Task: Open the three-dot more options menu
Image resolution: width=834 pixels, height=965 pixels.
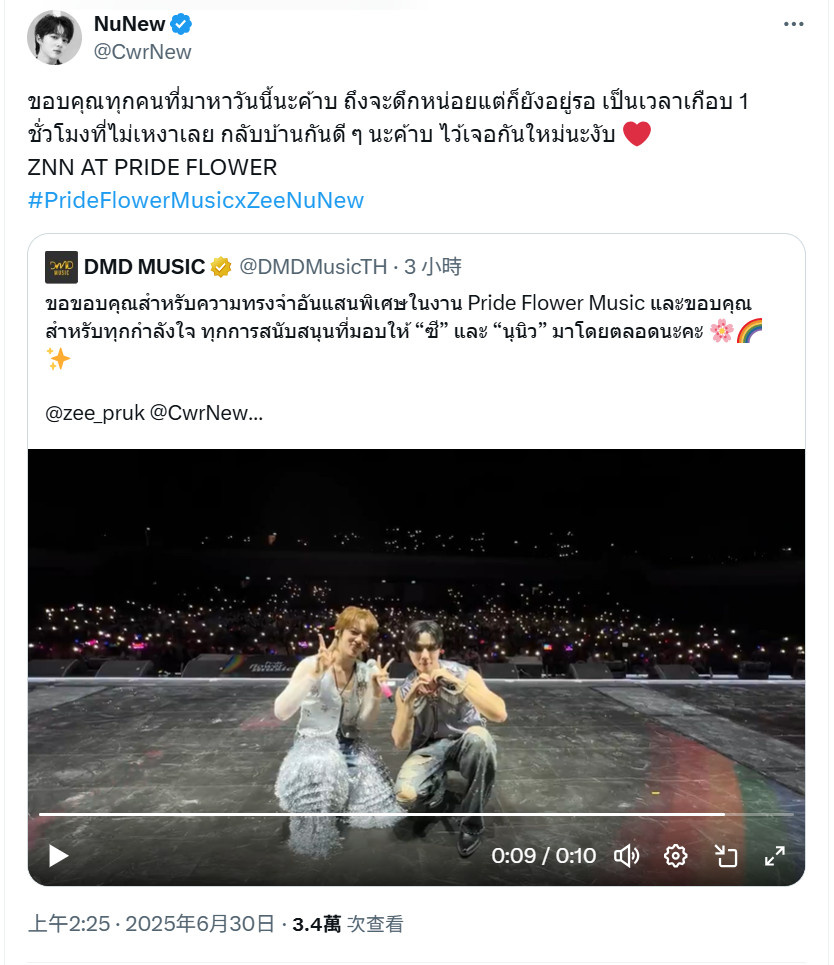Action: tap(793, 24)
